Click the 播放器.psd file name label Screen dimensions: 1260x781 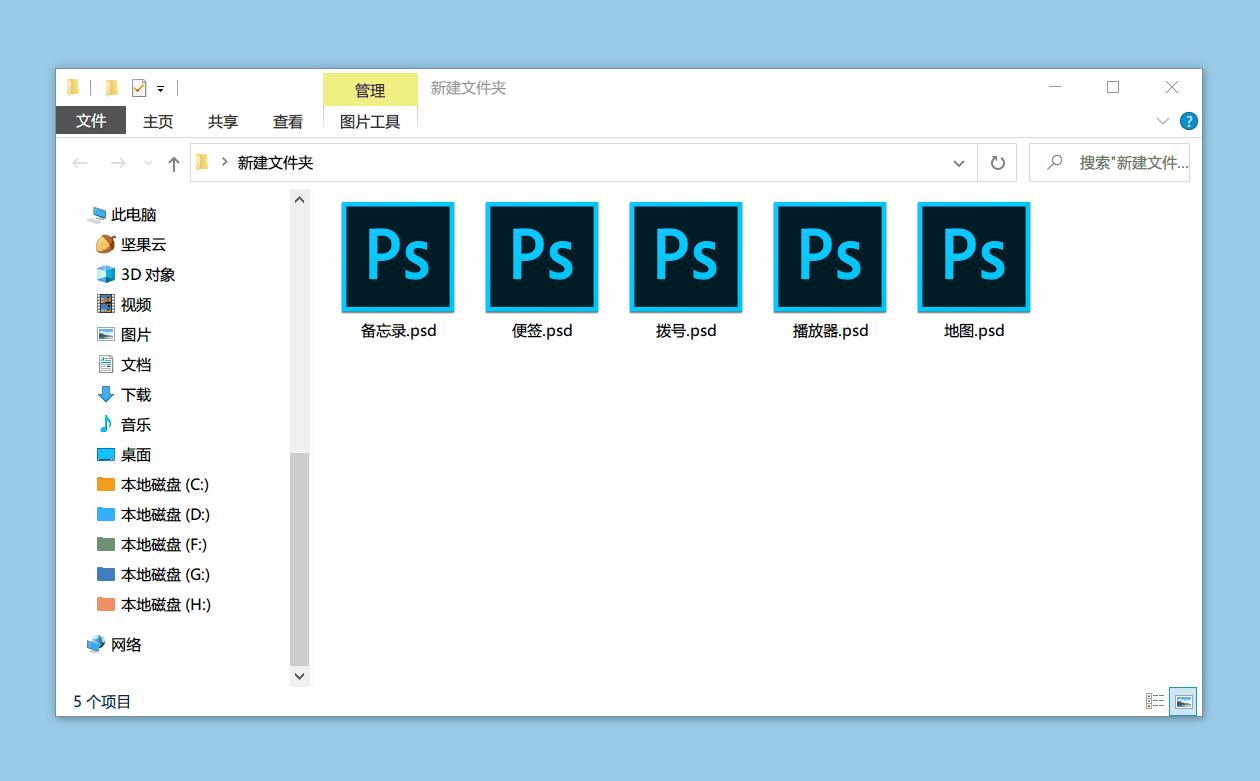[x=830, y=331]
